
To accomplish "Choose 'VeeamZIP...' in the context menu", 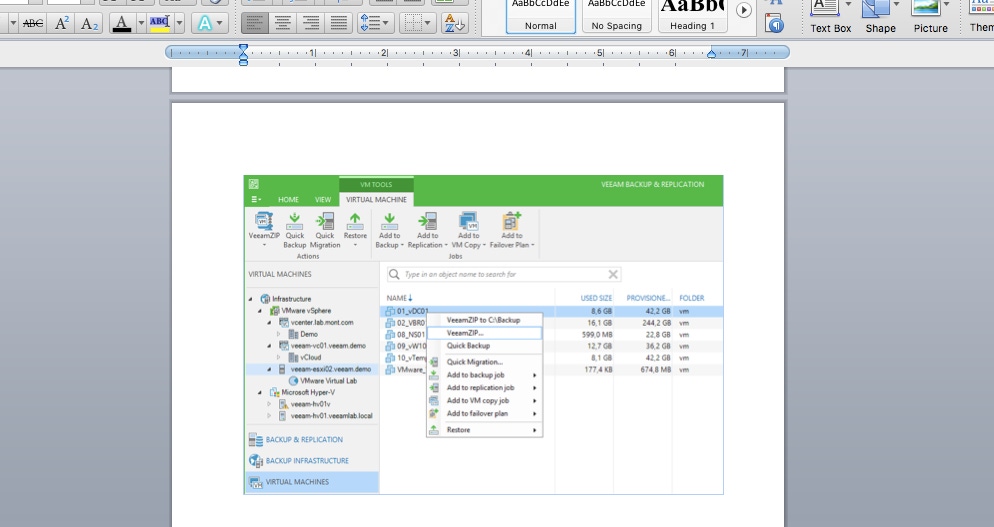I will coord(484,333).
